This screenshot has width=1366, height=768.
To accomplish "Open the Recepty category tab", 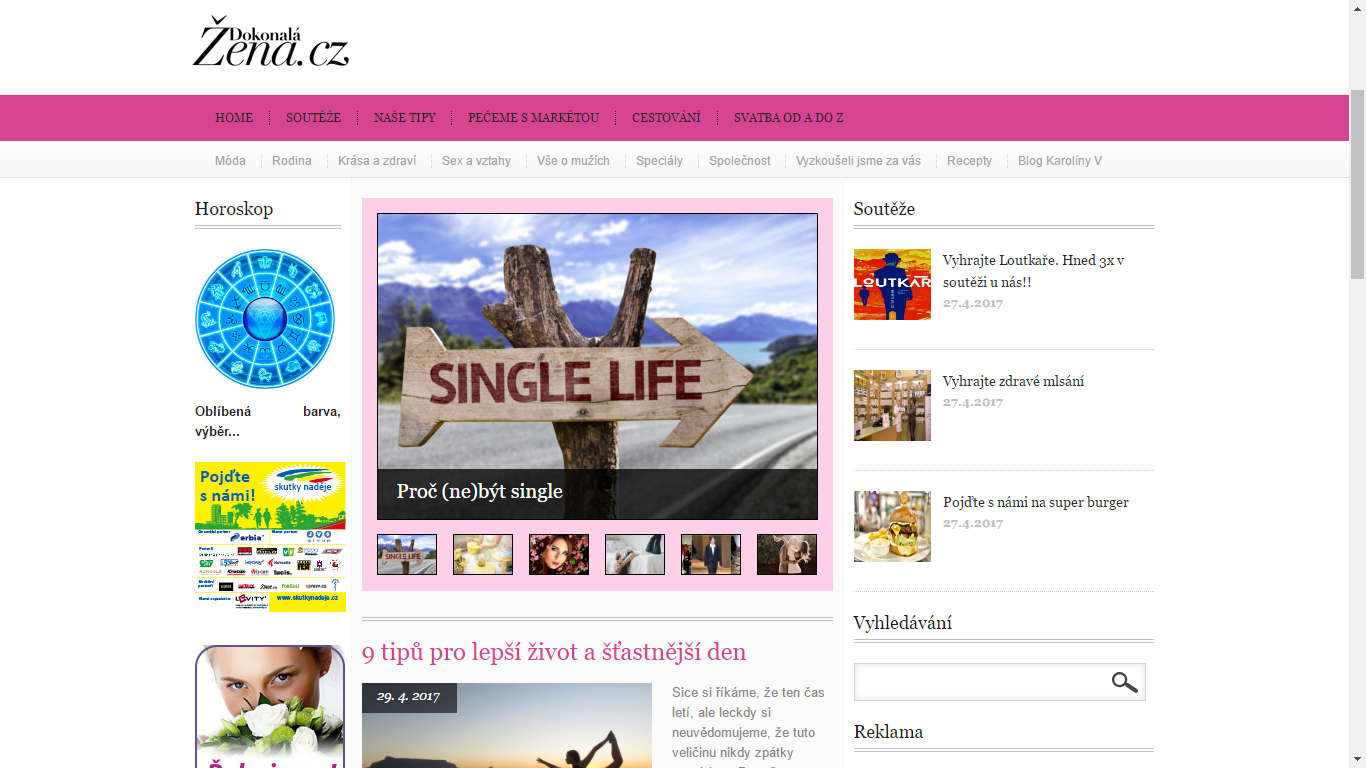I will pyautogui.click(x=969, y=161).
